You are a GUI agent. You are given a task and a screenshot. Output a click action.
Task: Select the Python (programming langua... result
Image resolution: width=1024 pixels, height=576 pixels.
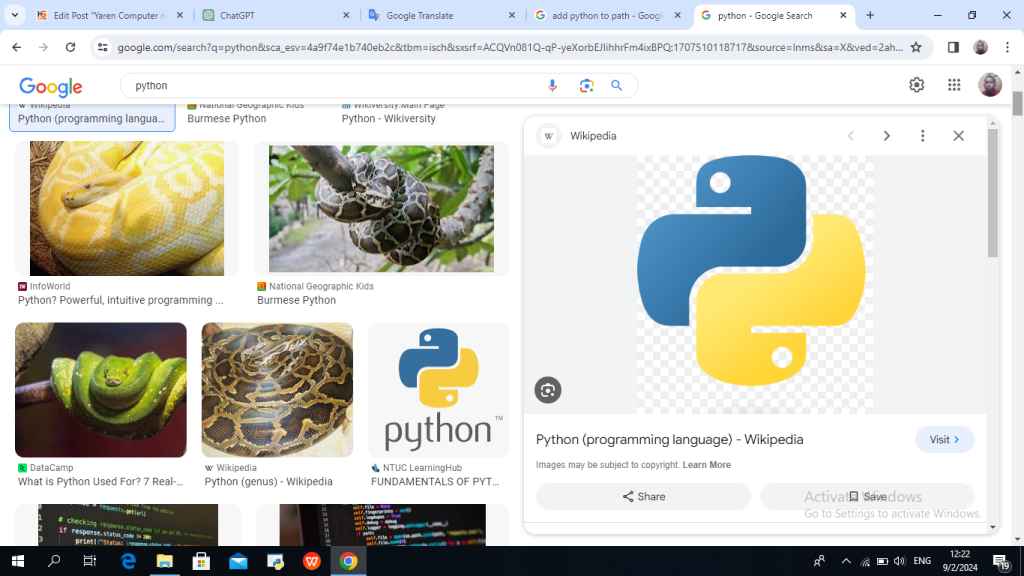pos(91,118)
